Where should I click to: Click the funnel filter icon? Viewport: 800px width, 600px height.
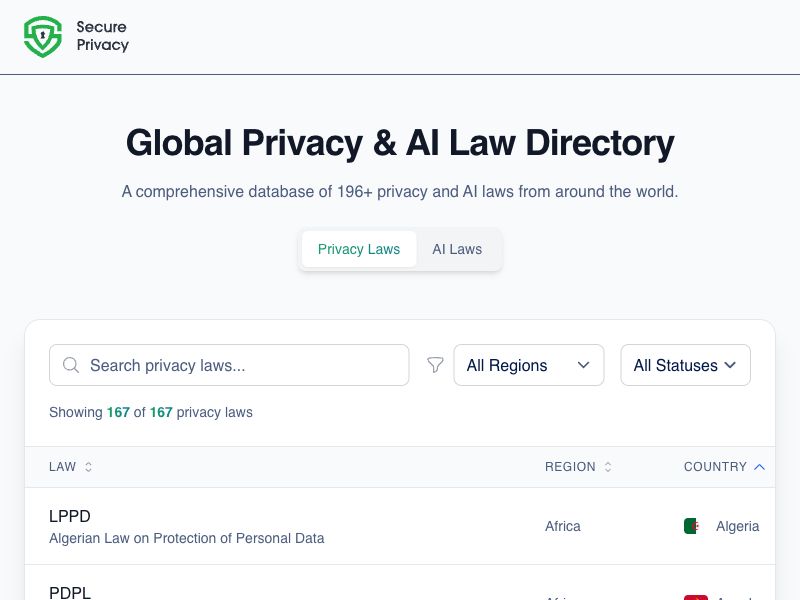435,365
